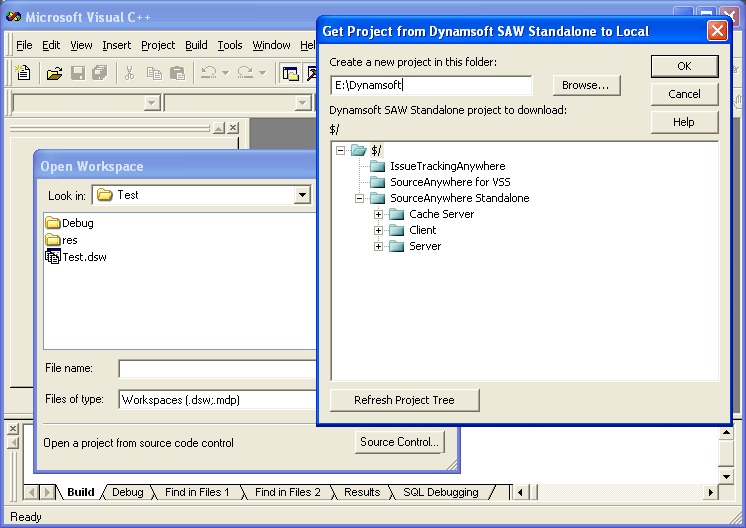This screenshot has width=746, height=528.
Task: Click Cancel in Get Project dialog
Action: (684, 94)
